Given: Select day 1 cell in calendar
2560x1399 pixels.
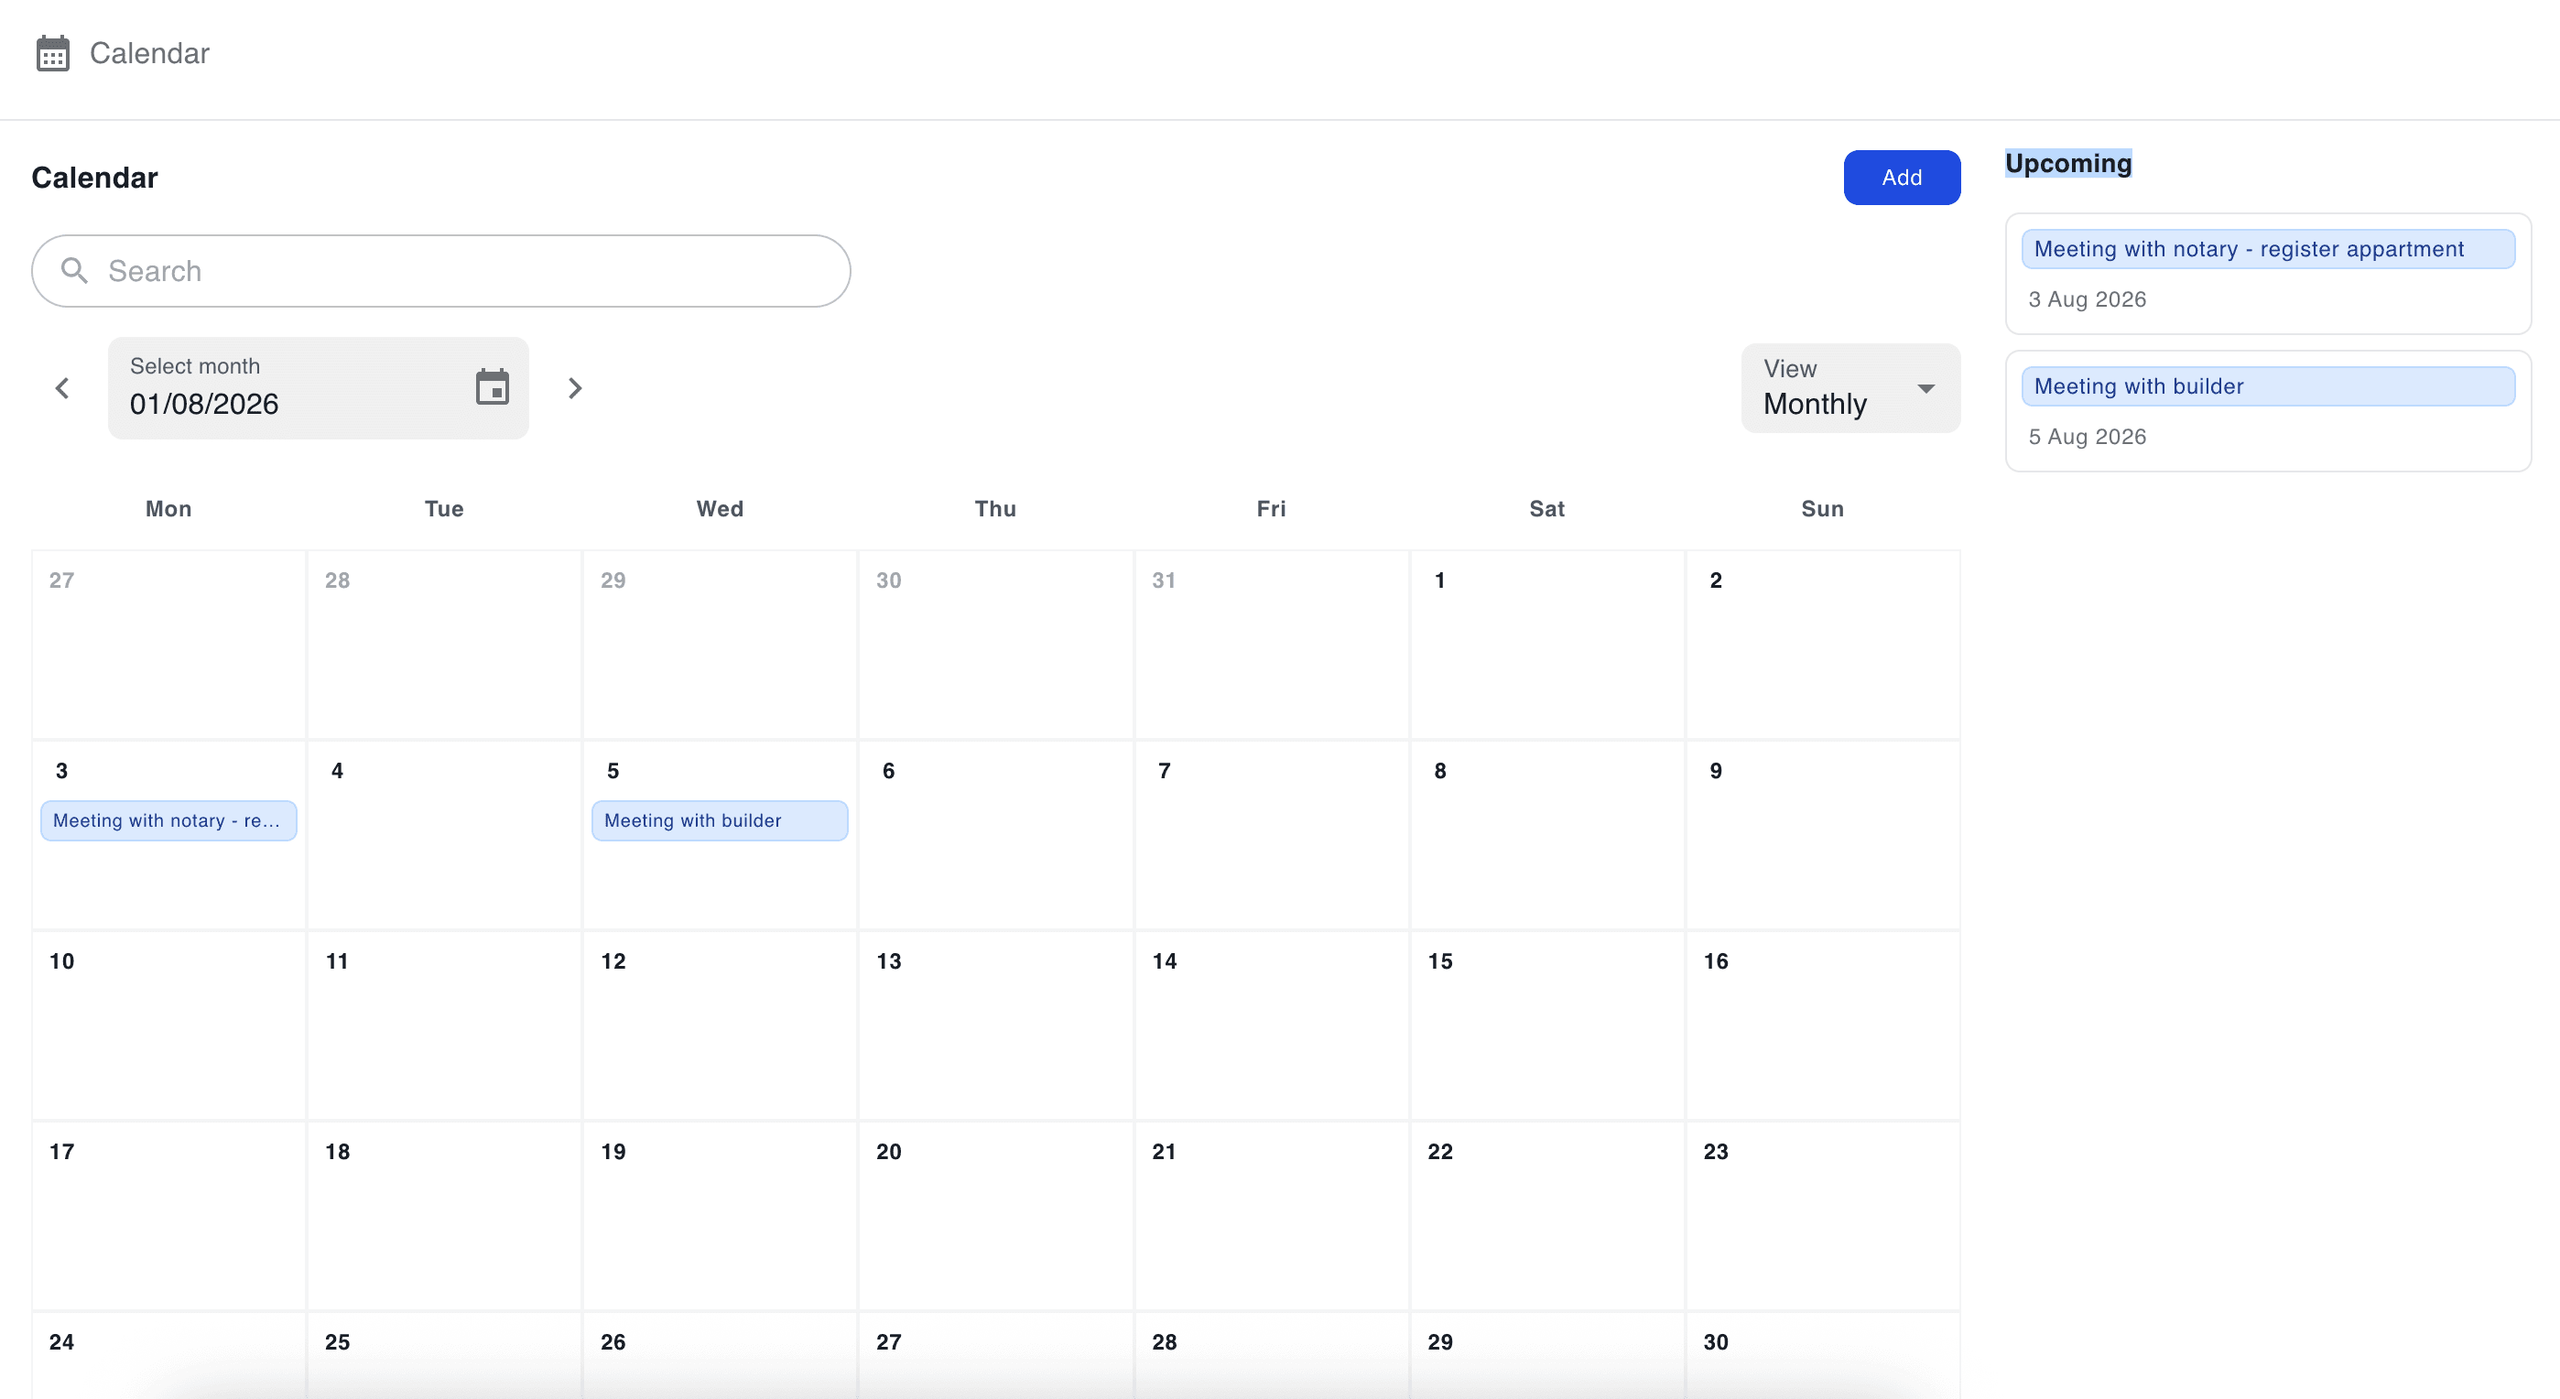Looking at the screenshot, I should pos(1546,645).
